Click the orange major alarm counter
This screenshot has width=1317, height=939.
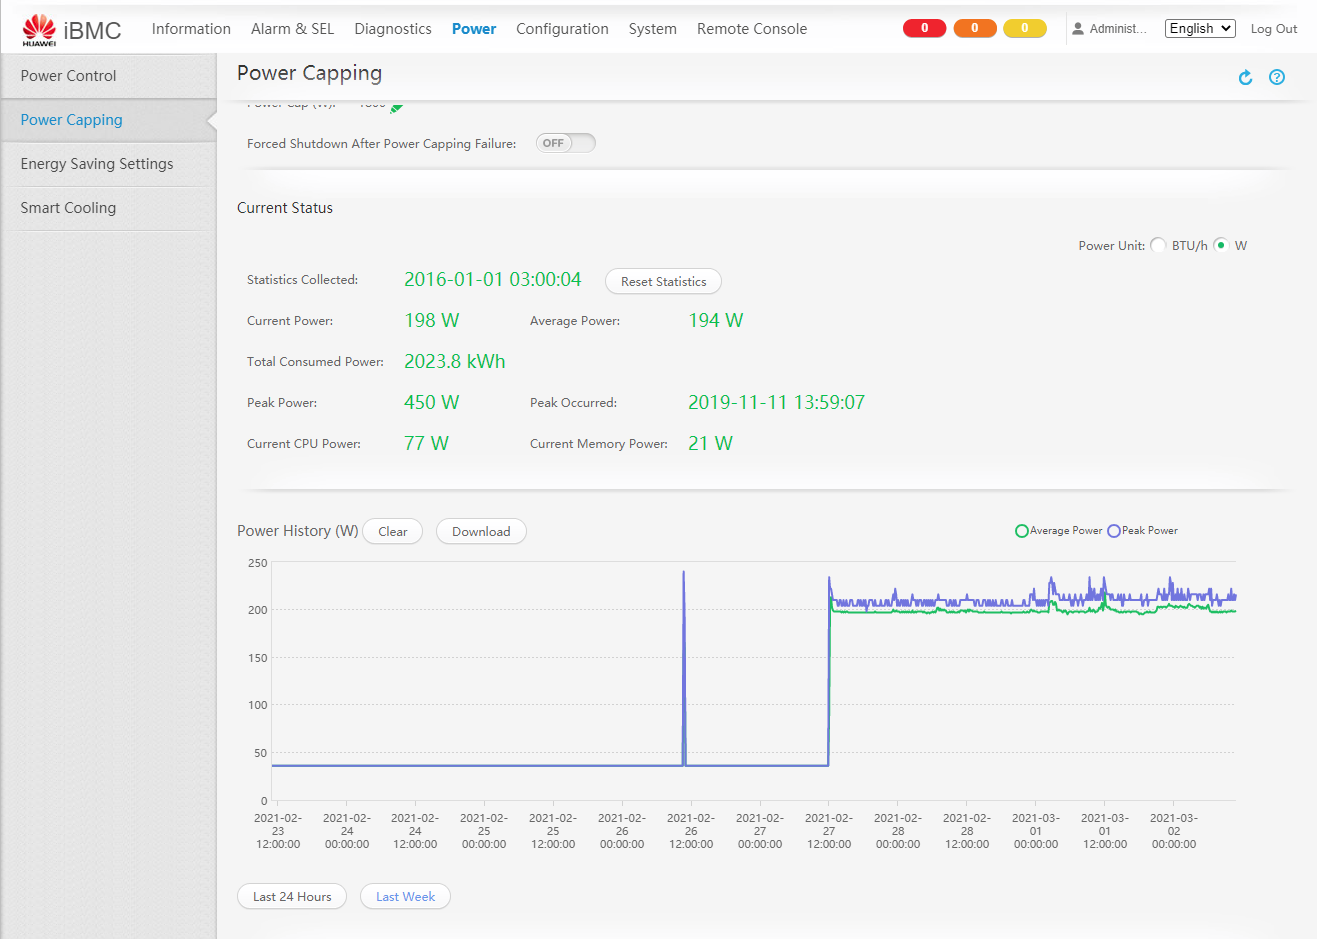pyautogui.click(x=974, y=28)
